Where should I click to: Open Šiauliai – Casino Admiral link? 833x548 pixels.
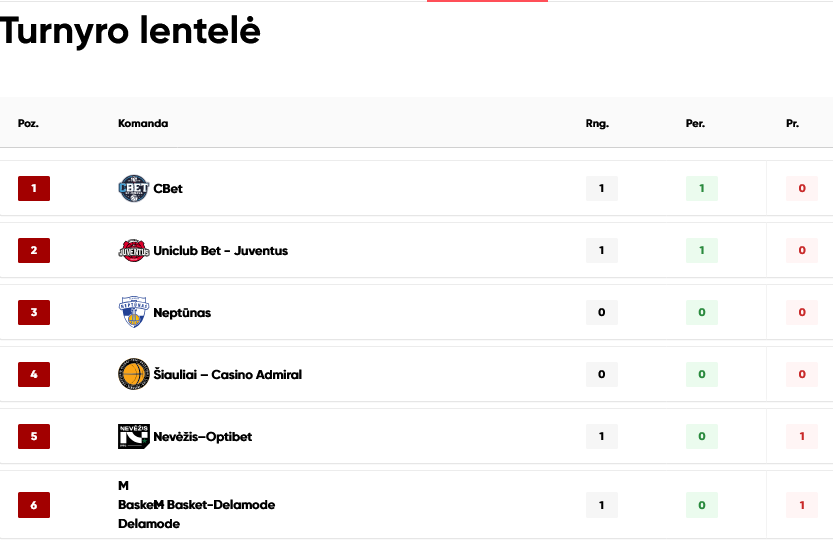[227, 374]
